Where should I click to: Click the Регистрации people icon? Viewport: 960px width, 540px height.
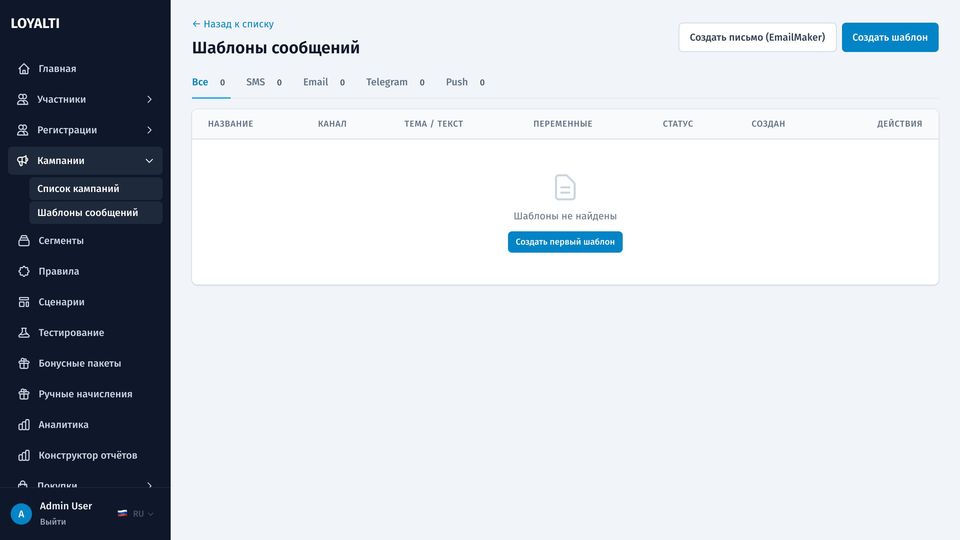point(23,130)
